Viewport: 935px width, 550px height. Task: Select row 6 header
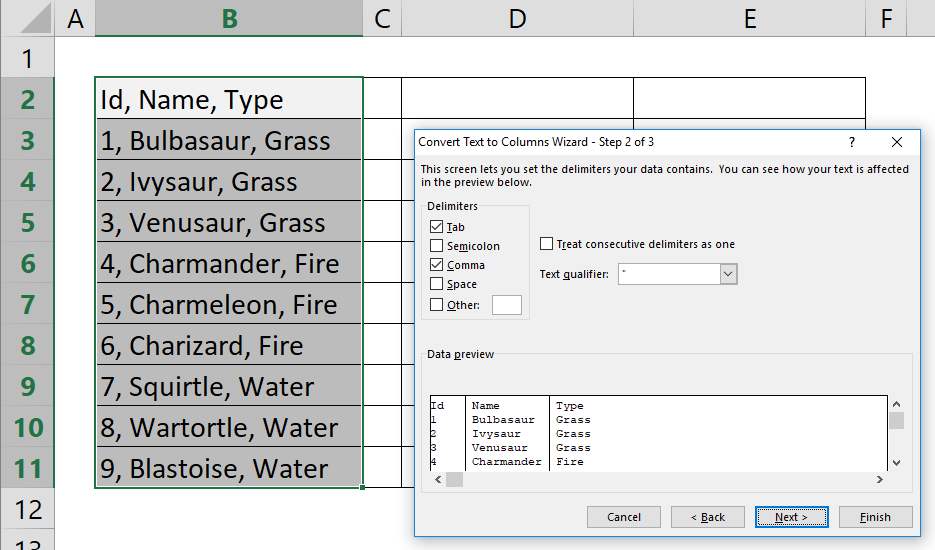27,262
